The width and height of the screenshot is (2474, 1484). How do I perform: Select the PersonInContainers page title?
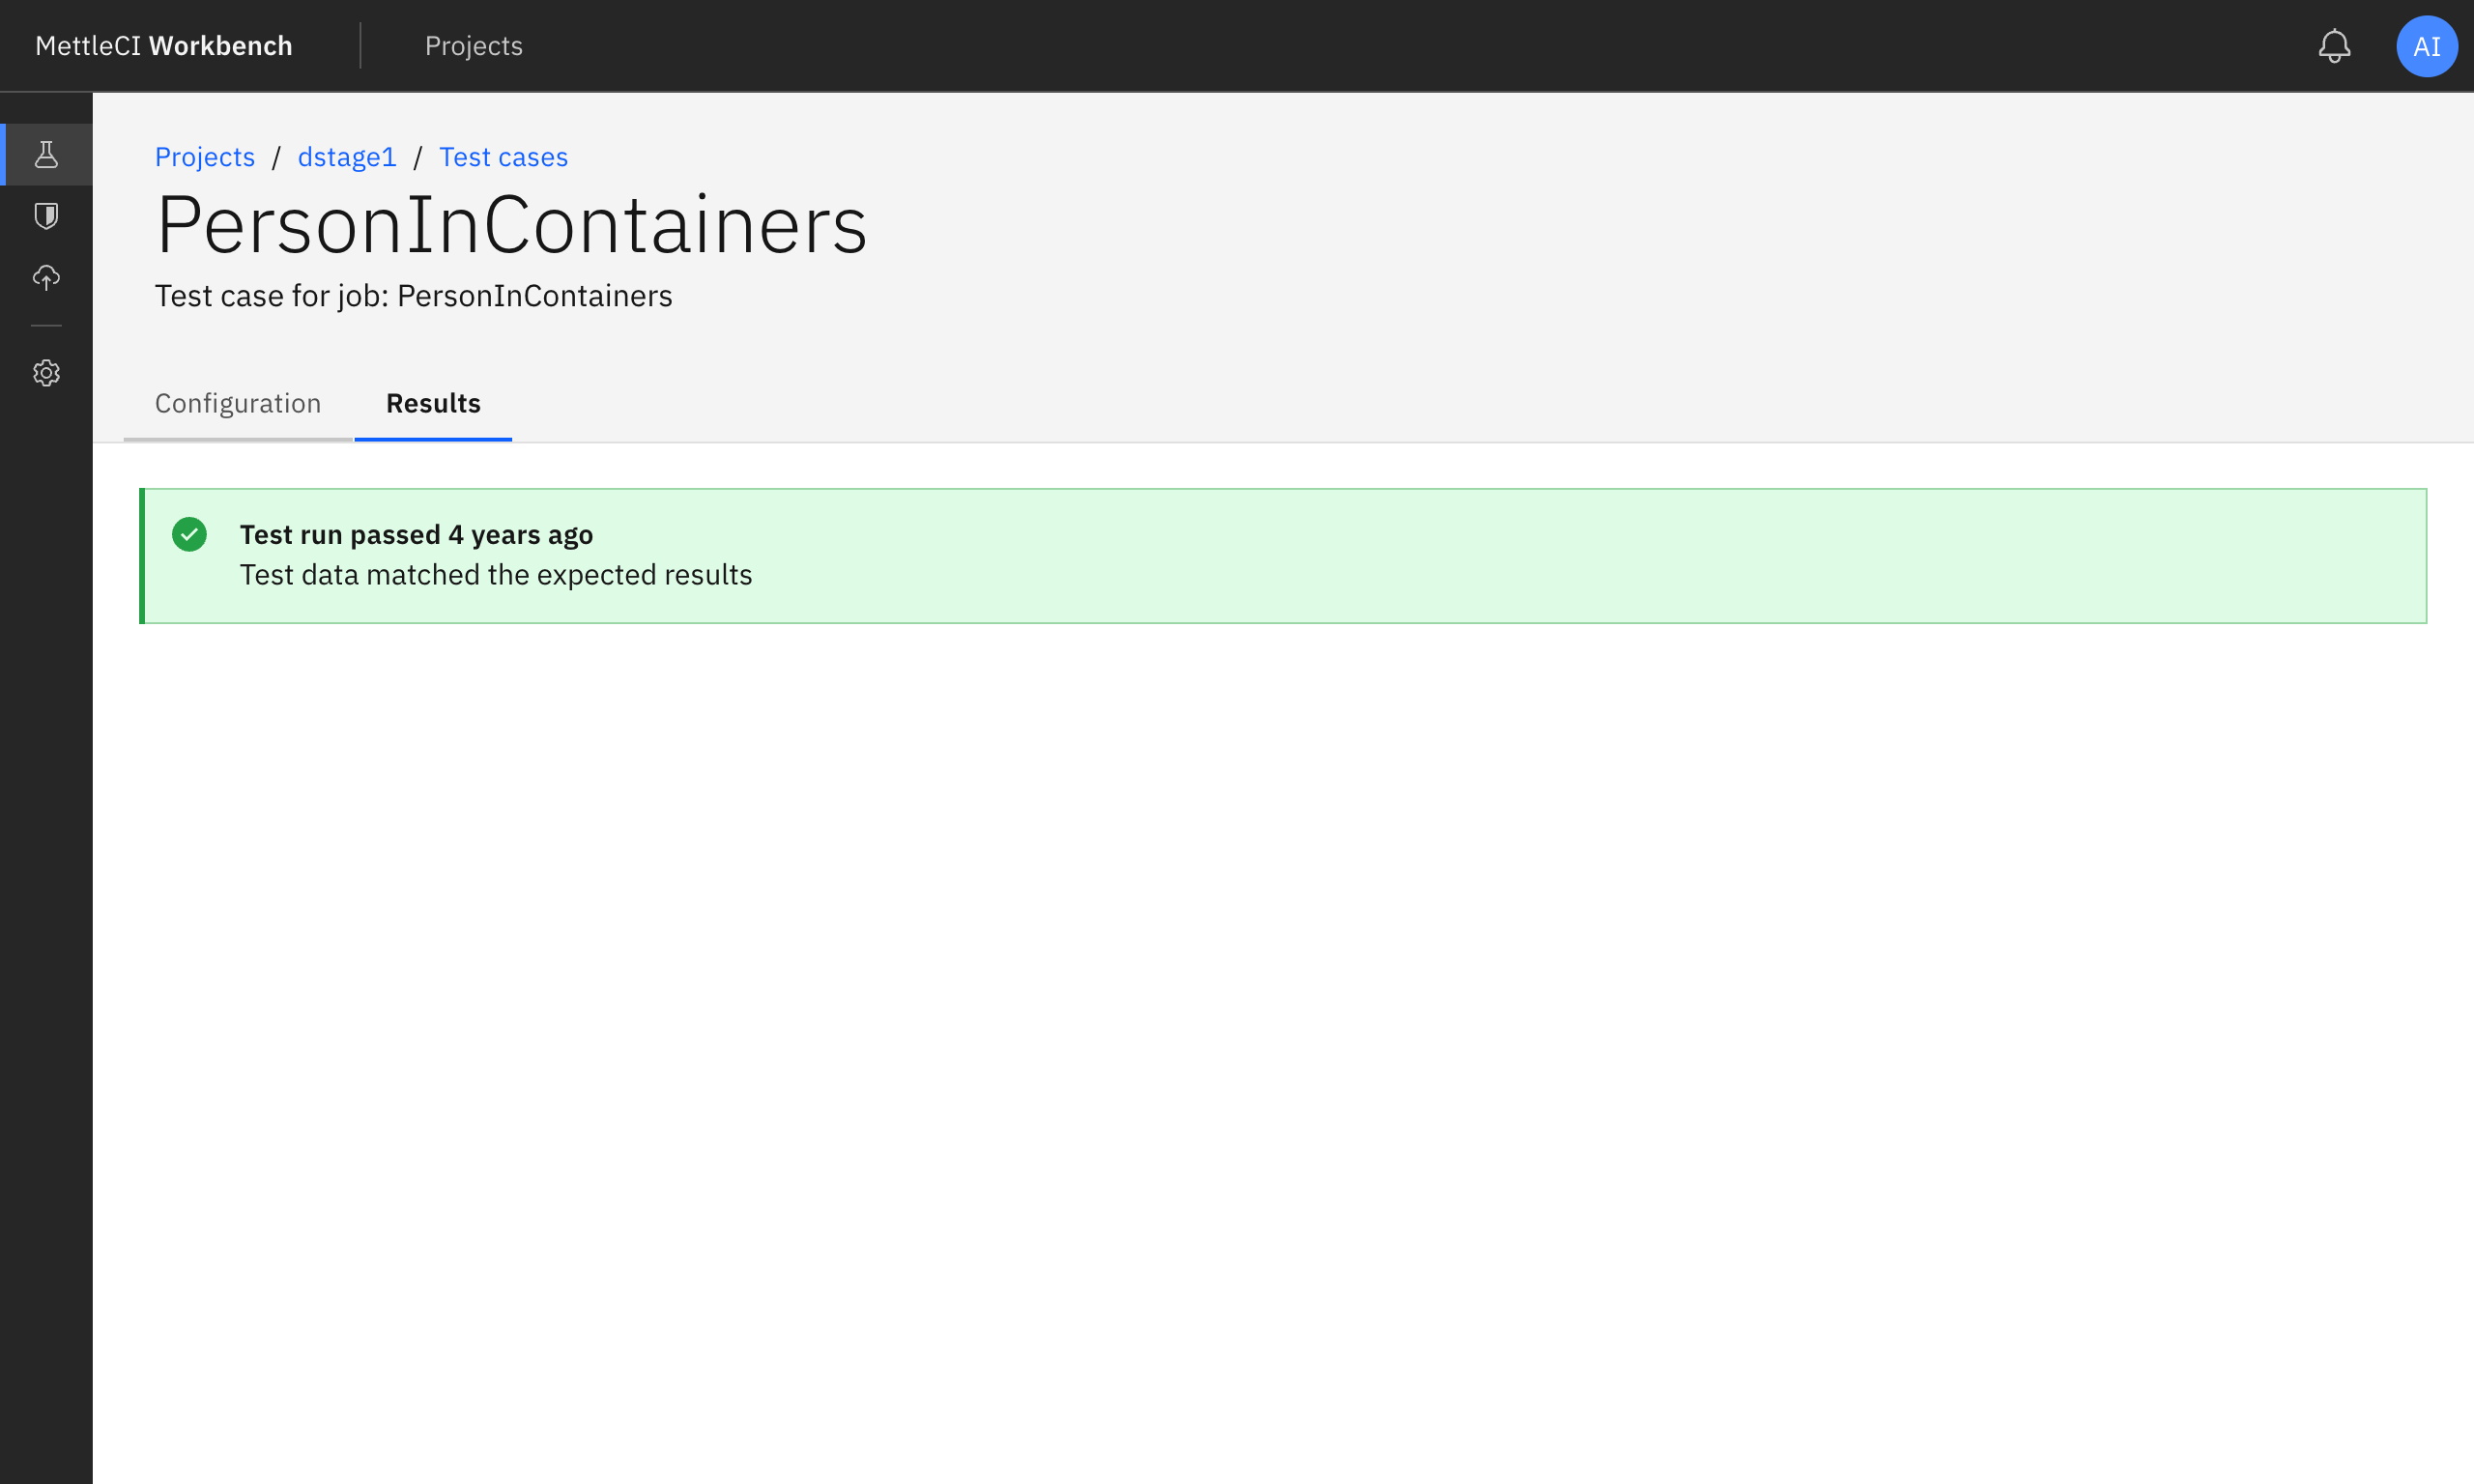tap(511, 224)
